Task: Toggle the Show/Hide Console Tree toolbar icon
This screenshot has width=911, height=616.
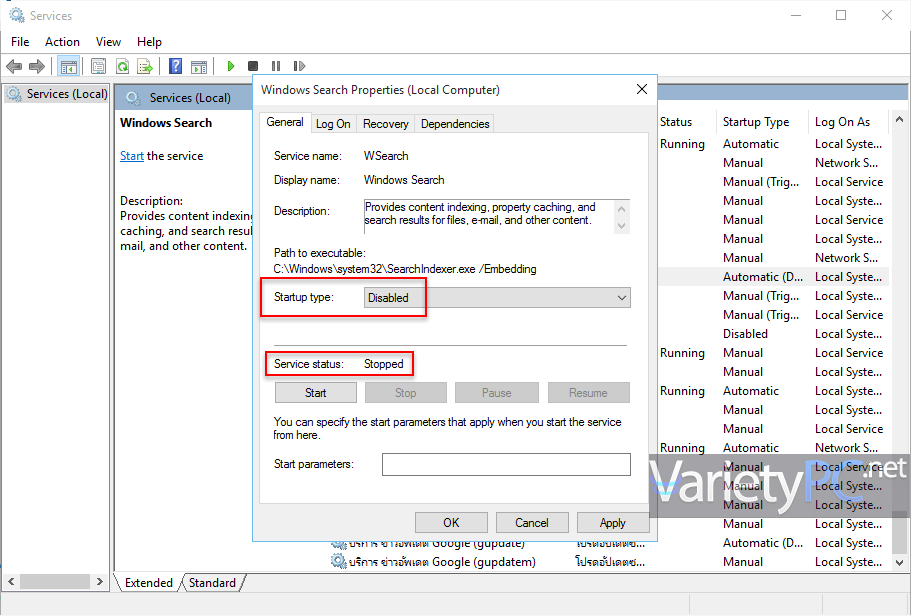Action: coord(69,66)
